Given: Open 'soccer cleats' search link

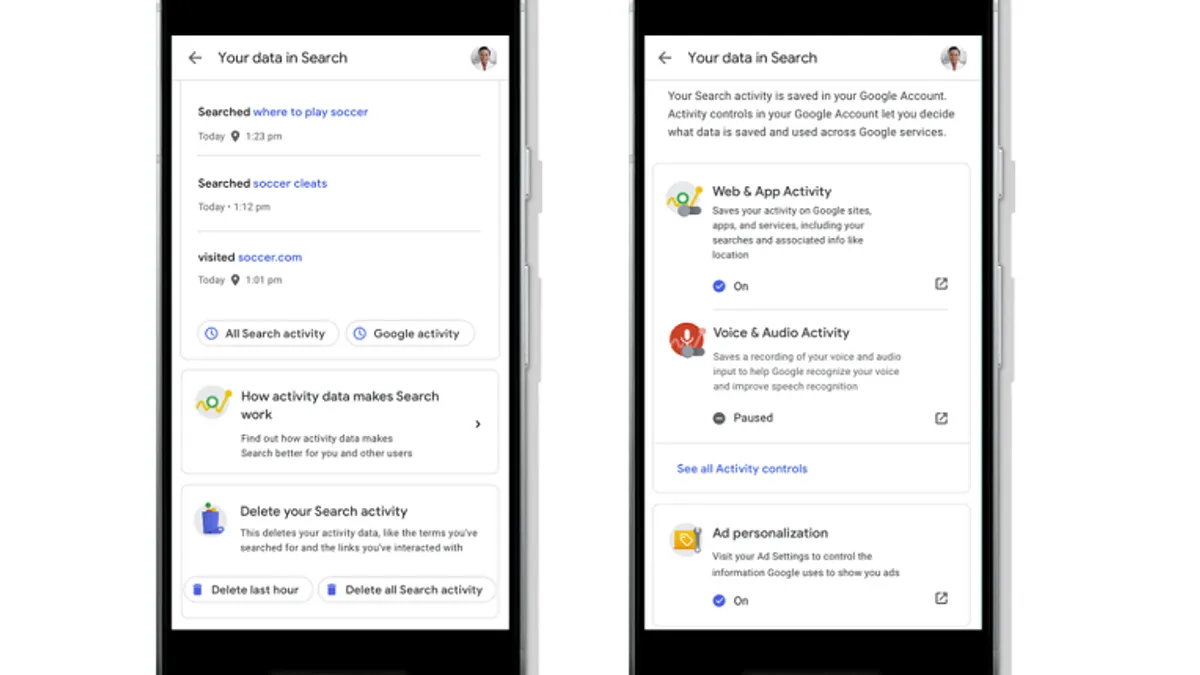Looking at the screenshot, I should click(290, 184).
